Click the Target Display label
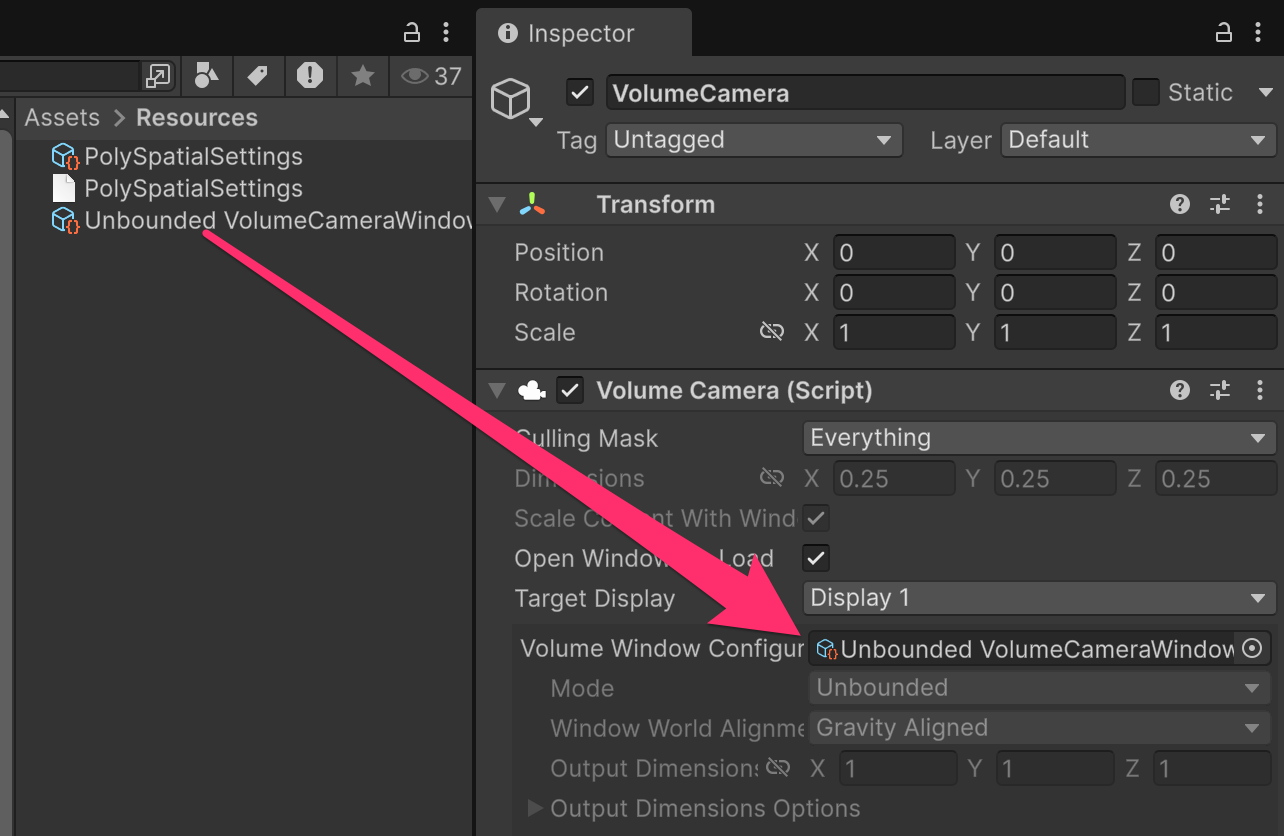This screenshot has height=836, width=1284. pos(594,598)
